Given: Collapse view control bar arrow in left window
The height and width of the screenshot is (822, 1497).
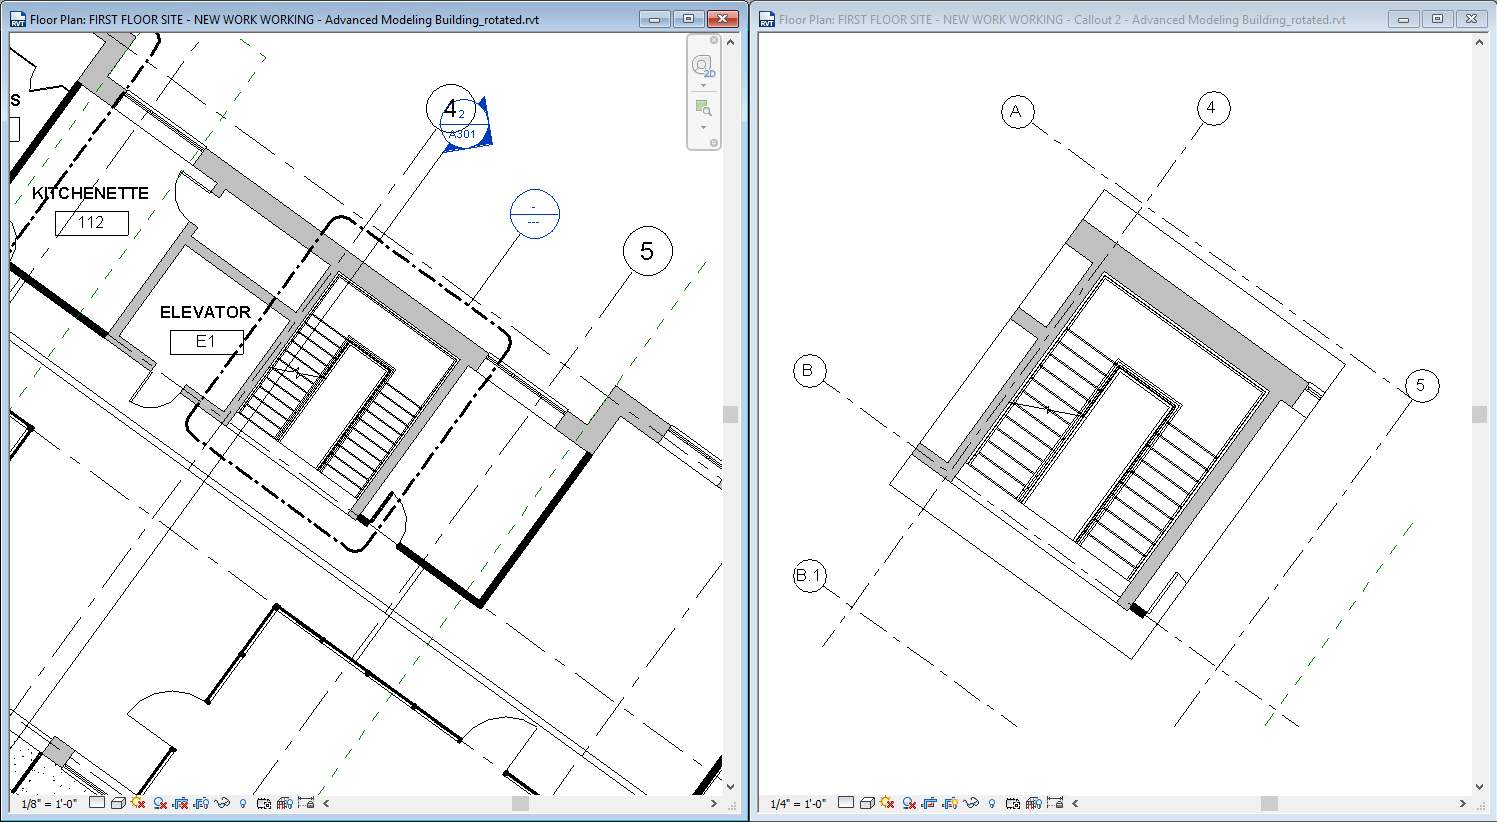Looking at the screenshot, I should [326, 803].
